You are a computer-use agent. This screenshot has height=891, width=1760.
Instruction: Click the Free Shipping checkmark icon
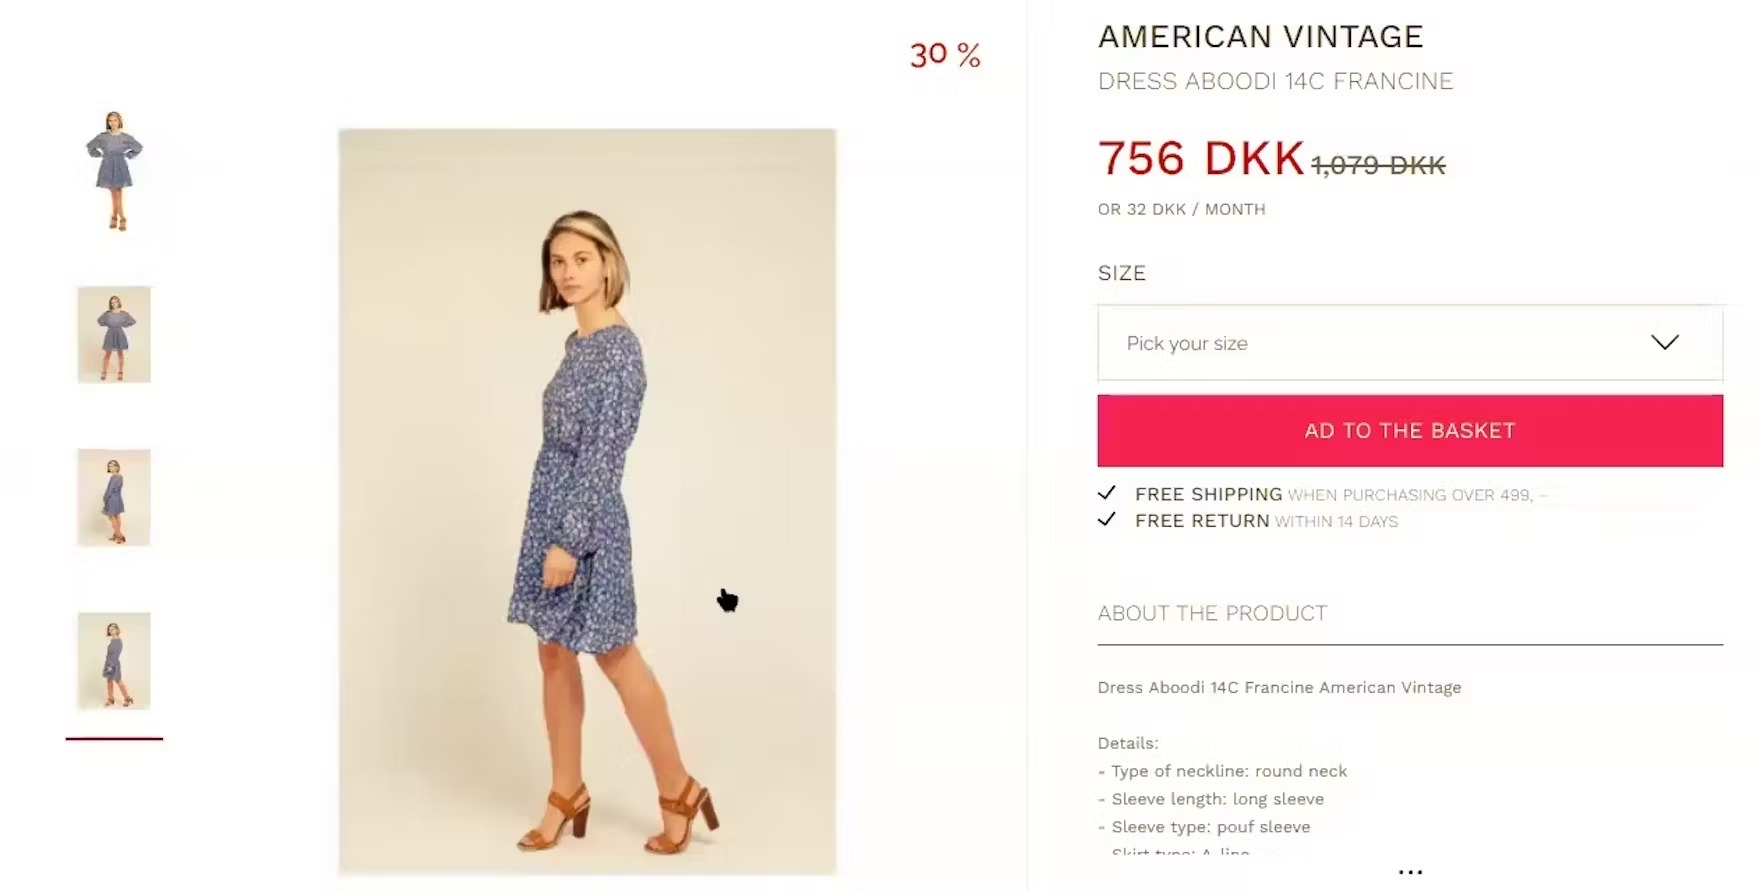point(1107,493)
